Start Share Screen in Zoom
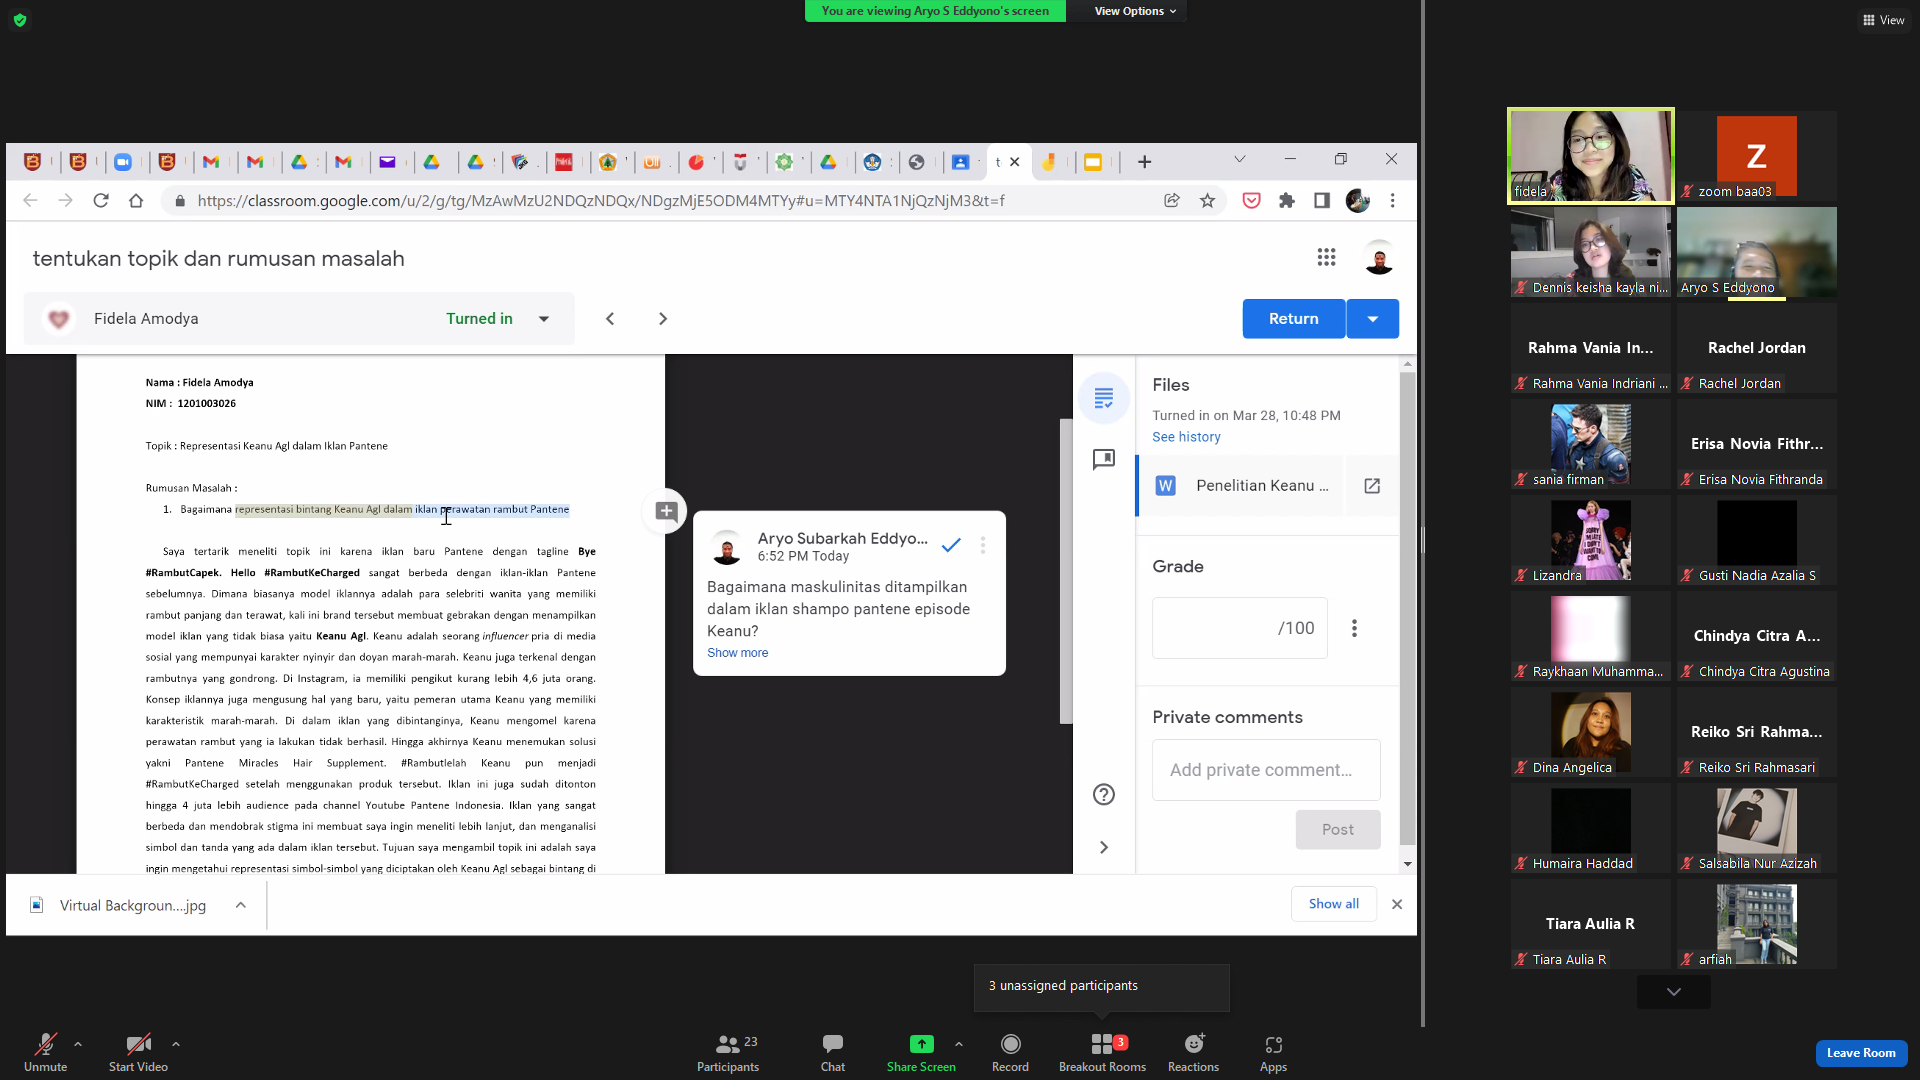This screenshot has width=1920, height=1080. [x=921, y=1053]
